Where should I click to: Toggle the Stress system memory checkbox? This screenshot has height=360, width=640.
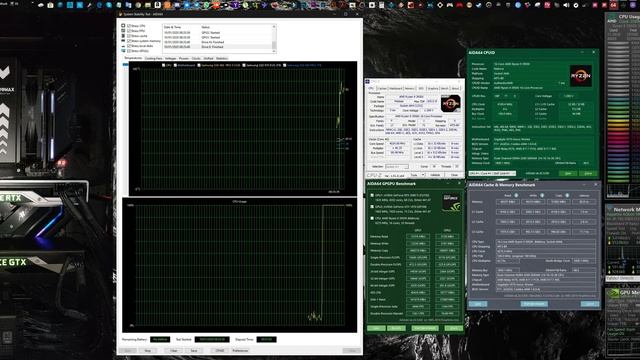(x=129, y=41)
